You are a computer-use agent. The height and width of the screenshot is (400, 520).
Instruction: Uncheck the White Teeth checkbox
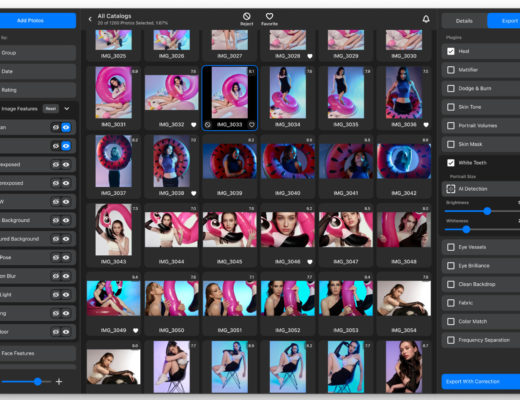[x=451, y=163]
